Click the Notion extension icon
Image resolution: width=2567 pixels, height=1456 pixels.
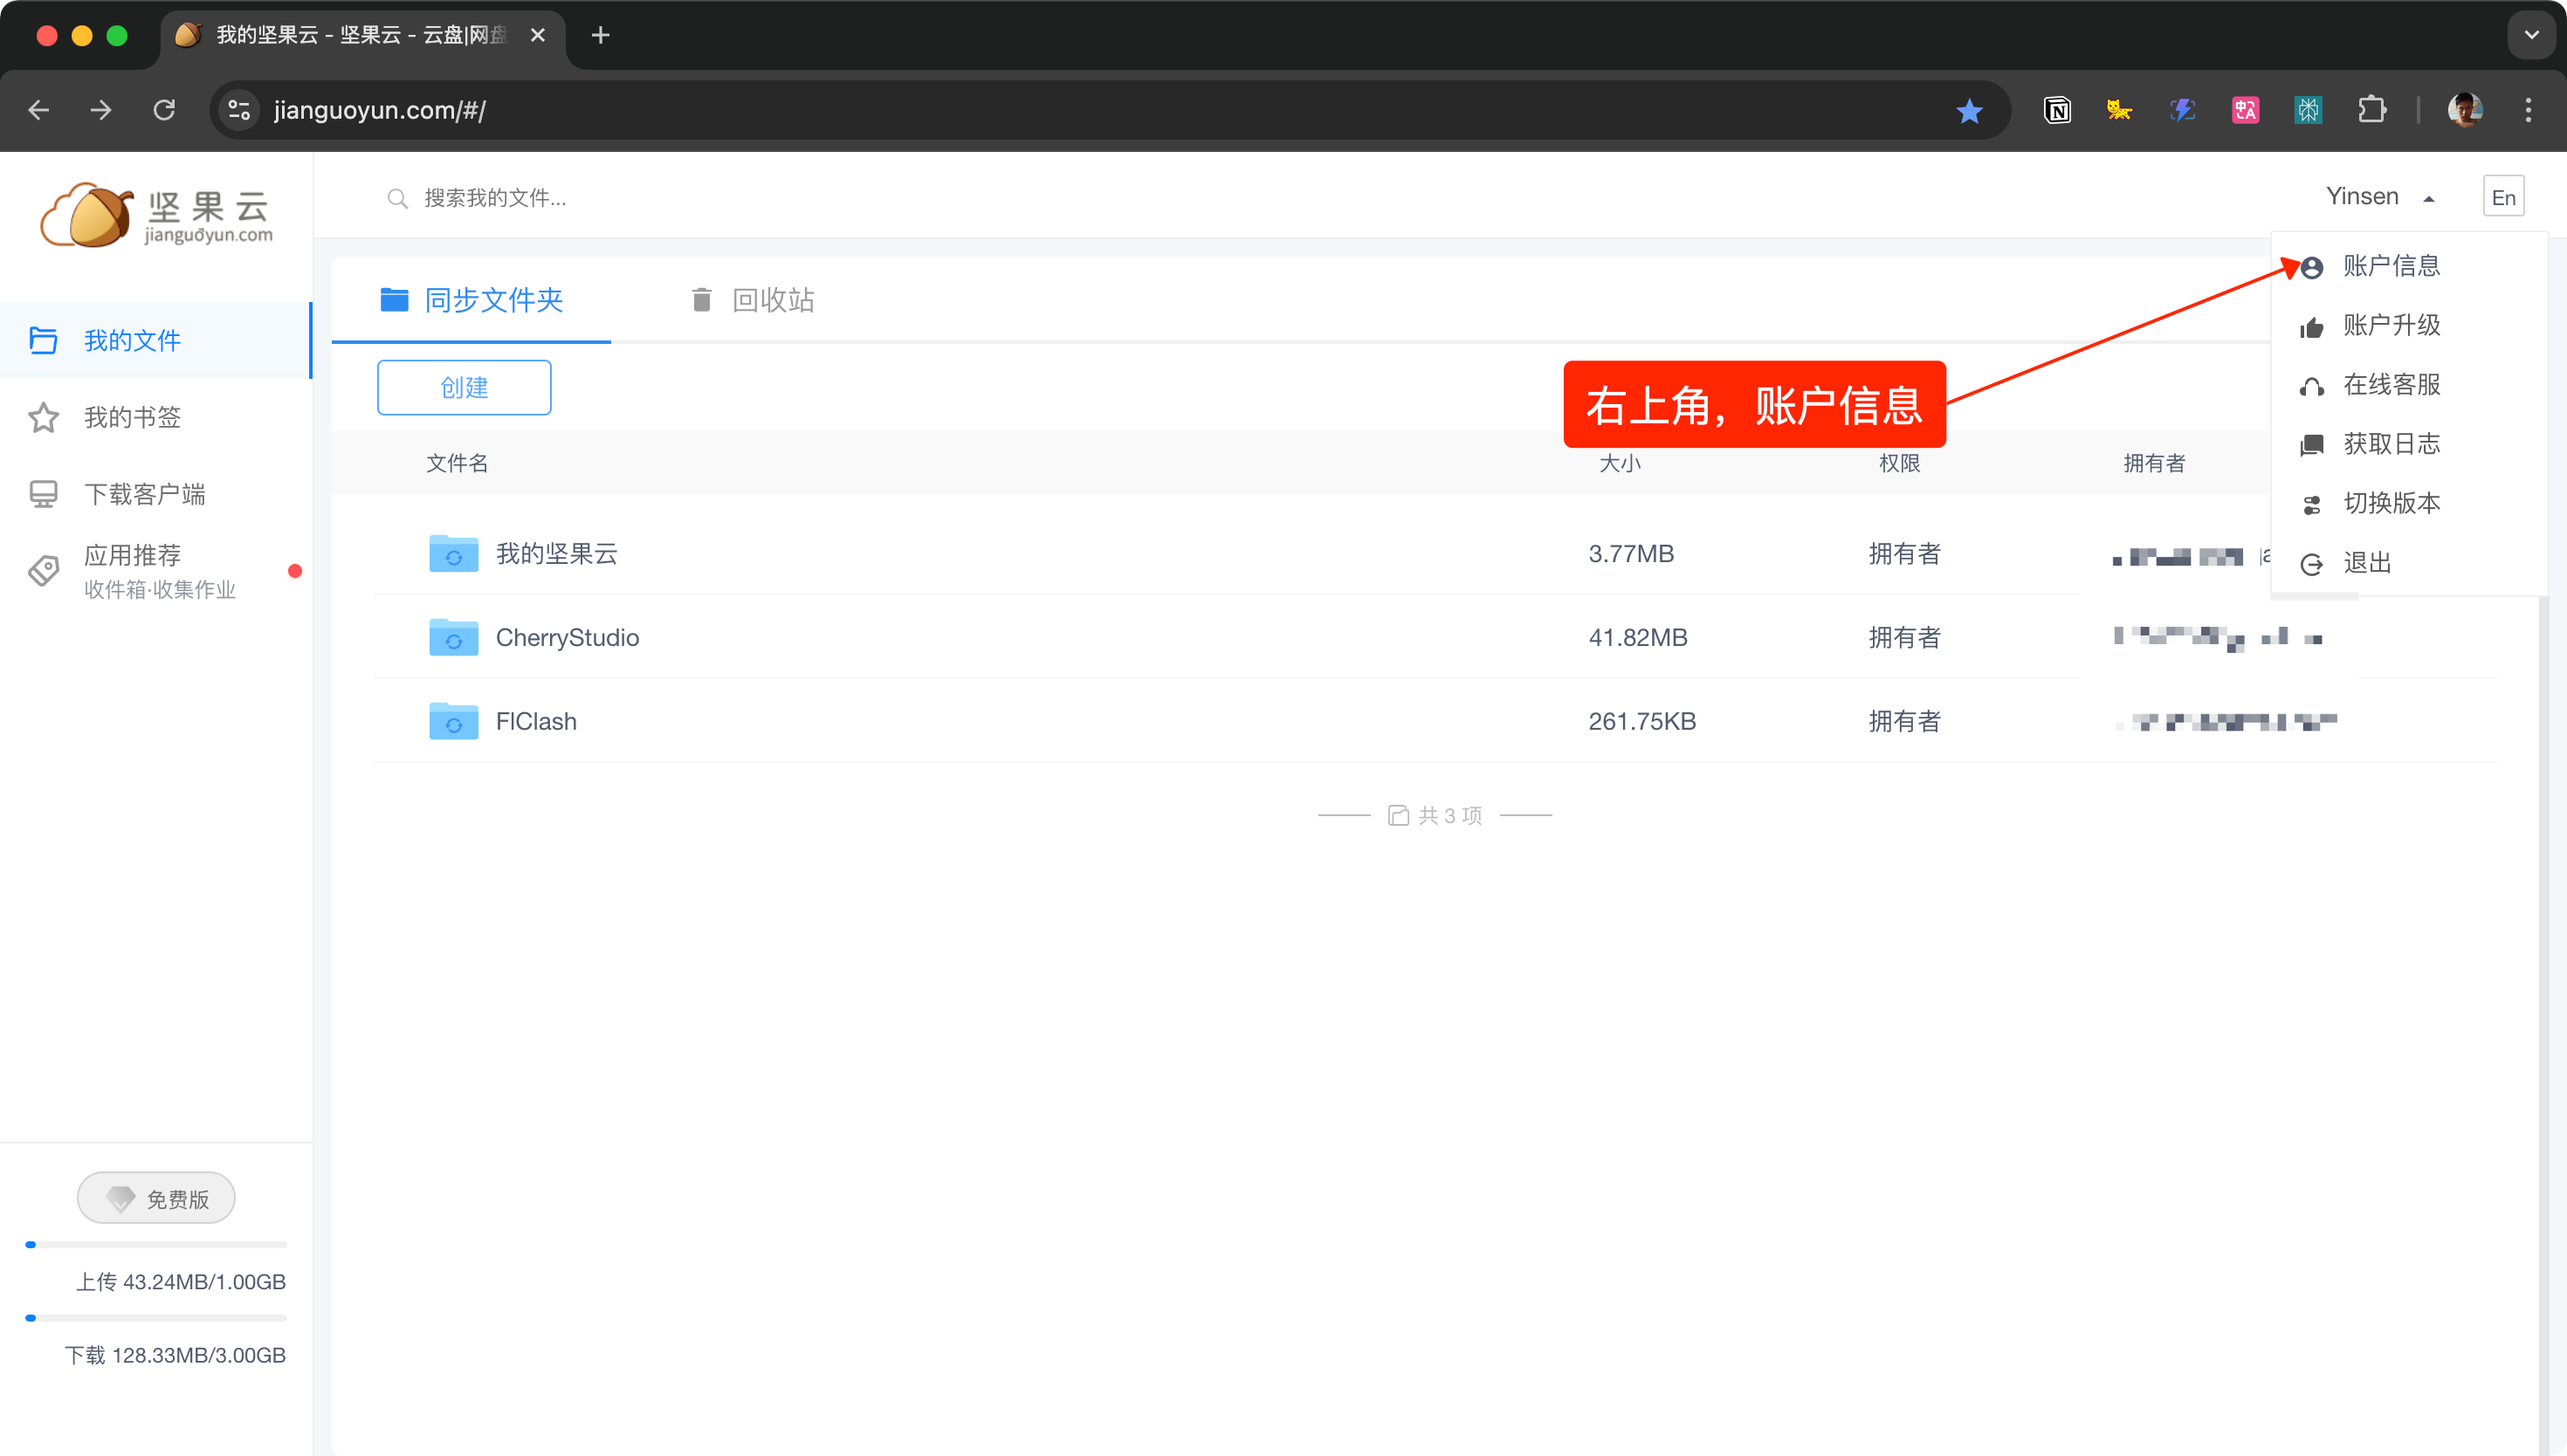[x=2057, y=110]
